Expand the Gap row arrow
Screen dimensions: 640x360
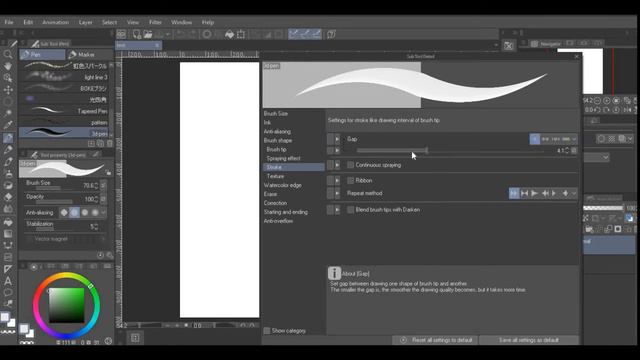pos(337,139)
